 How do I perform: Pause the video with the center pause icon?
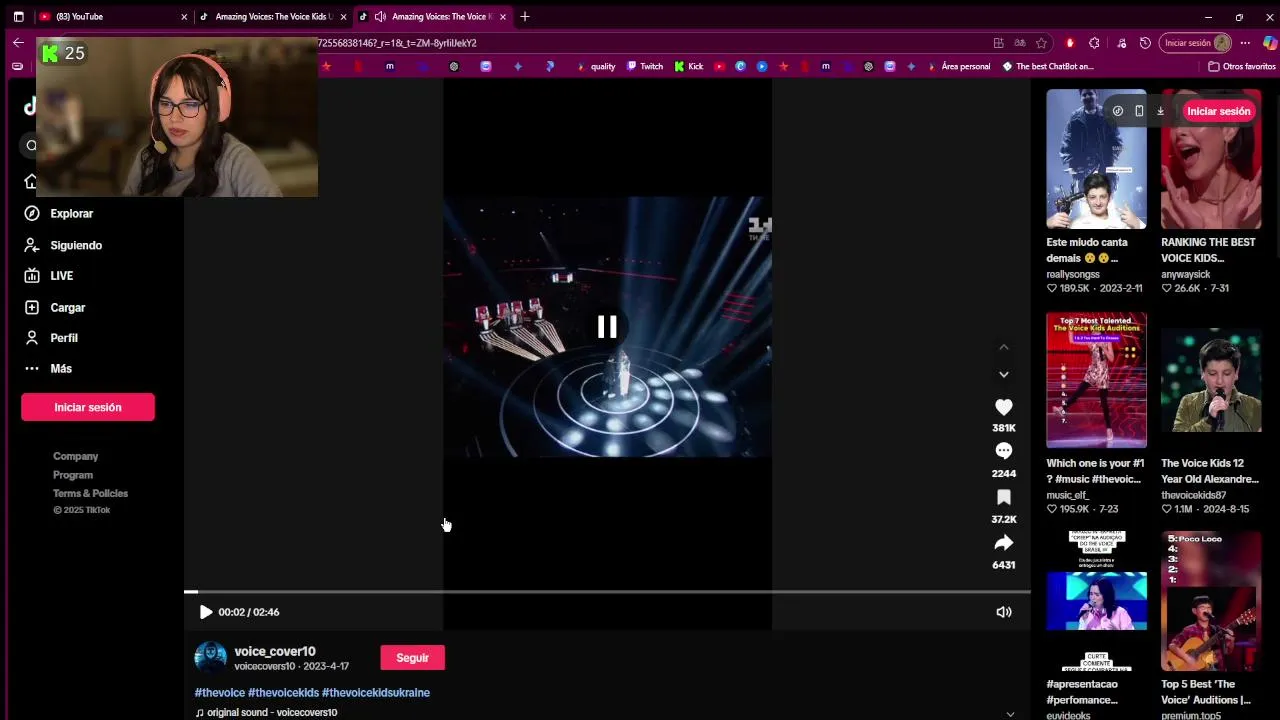point(607,327)
